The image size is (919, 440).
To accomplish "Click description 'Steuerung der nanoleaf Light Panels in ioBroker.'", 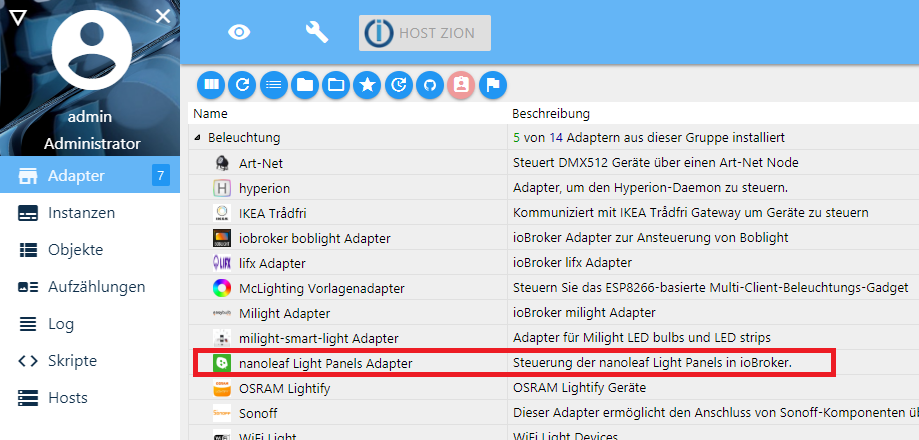I will pos(652,363).
